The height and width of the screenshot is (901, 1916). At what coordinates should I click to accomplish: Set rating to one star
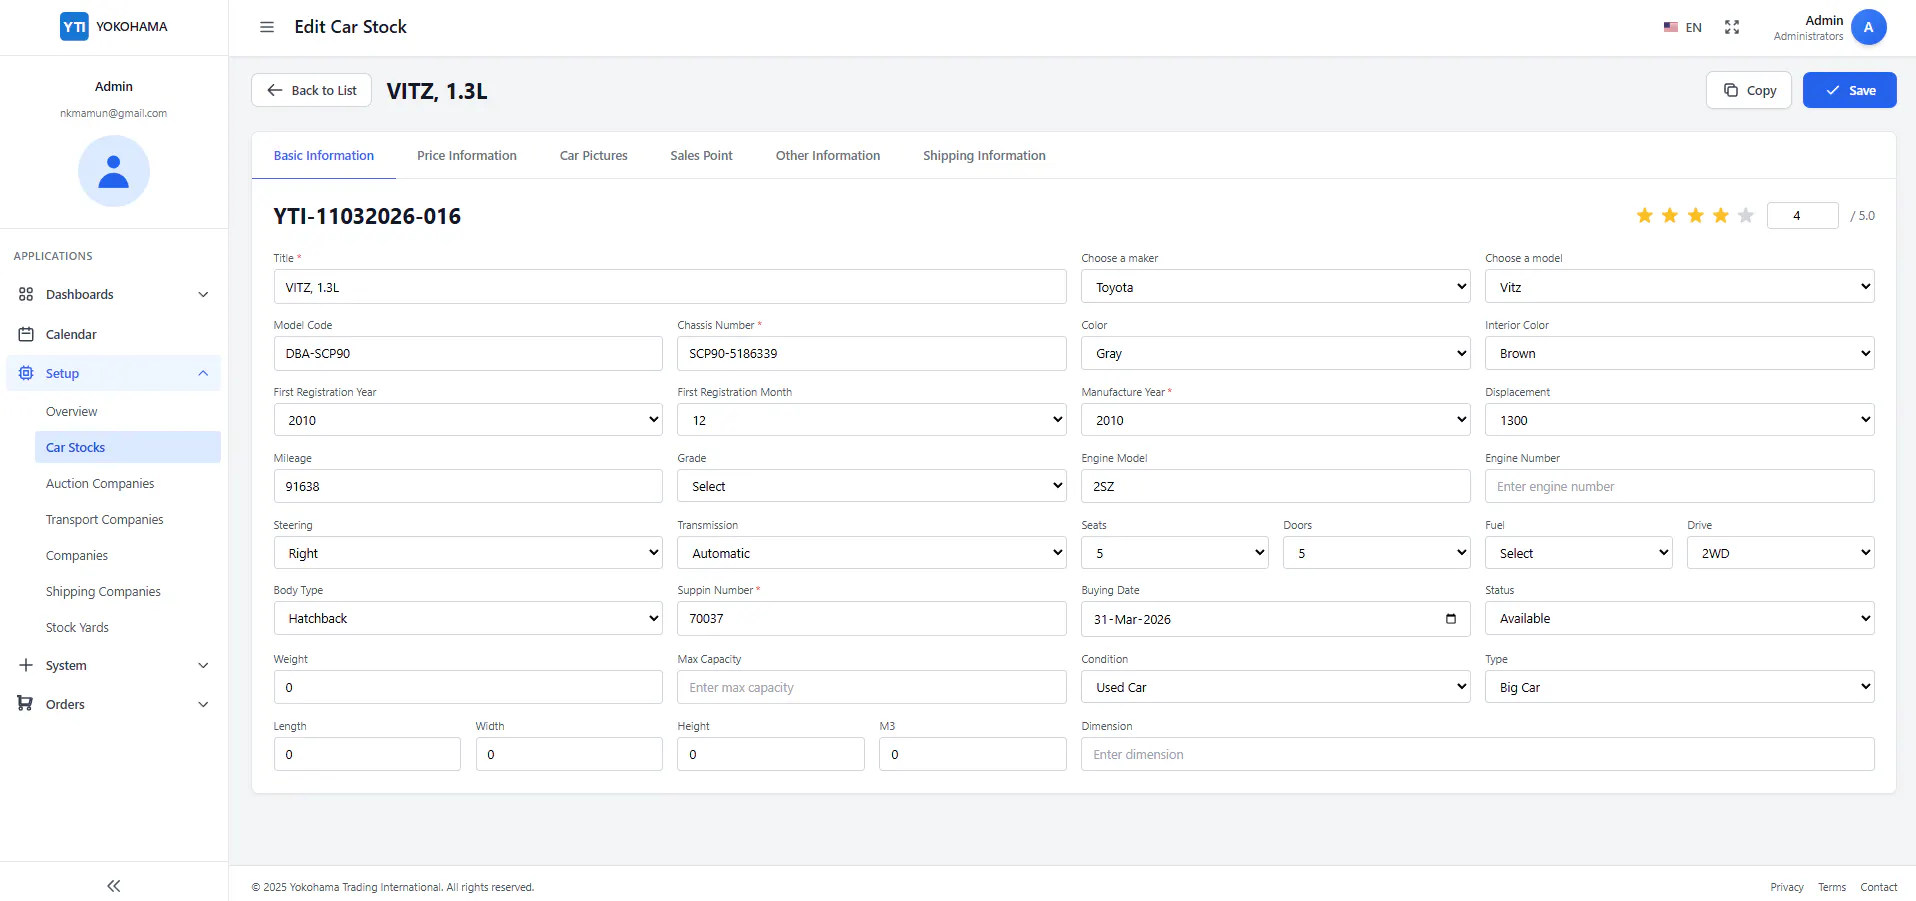pyautogui.click(x=1644, y=215)
